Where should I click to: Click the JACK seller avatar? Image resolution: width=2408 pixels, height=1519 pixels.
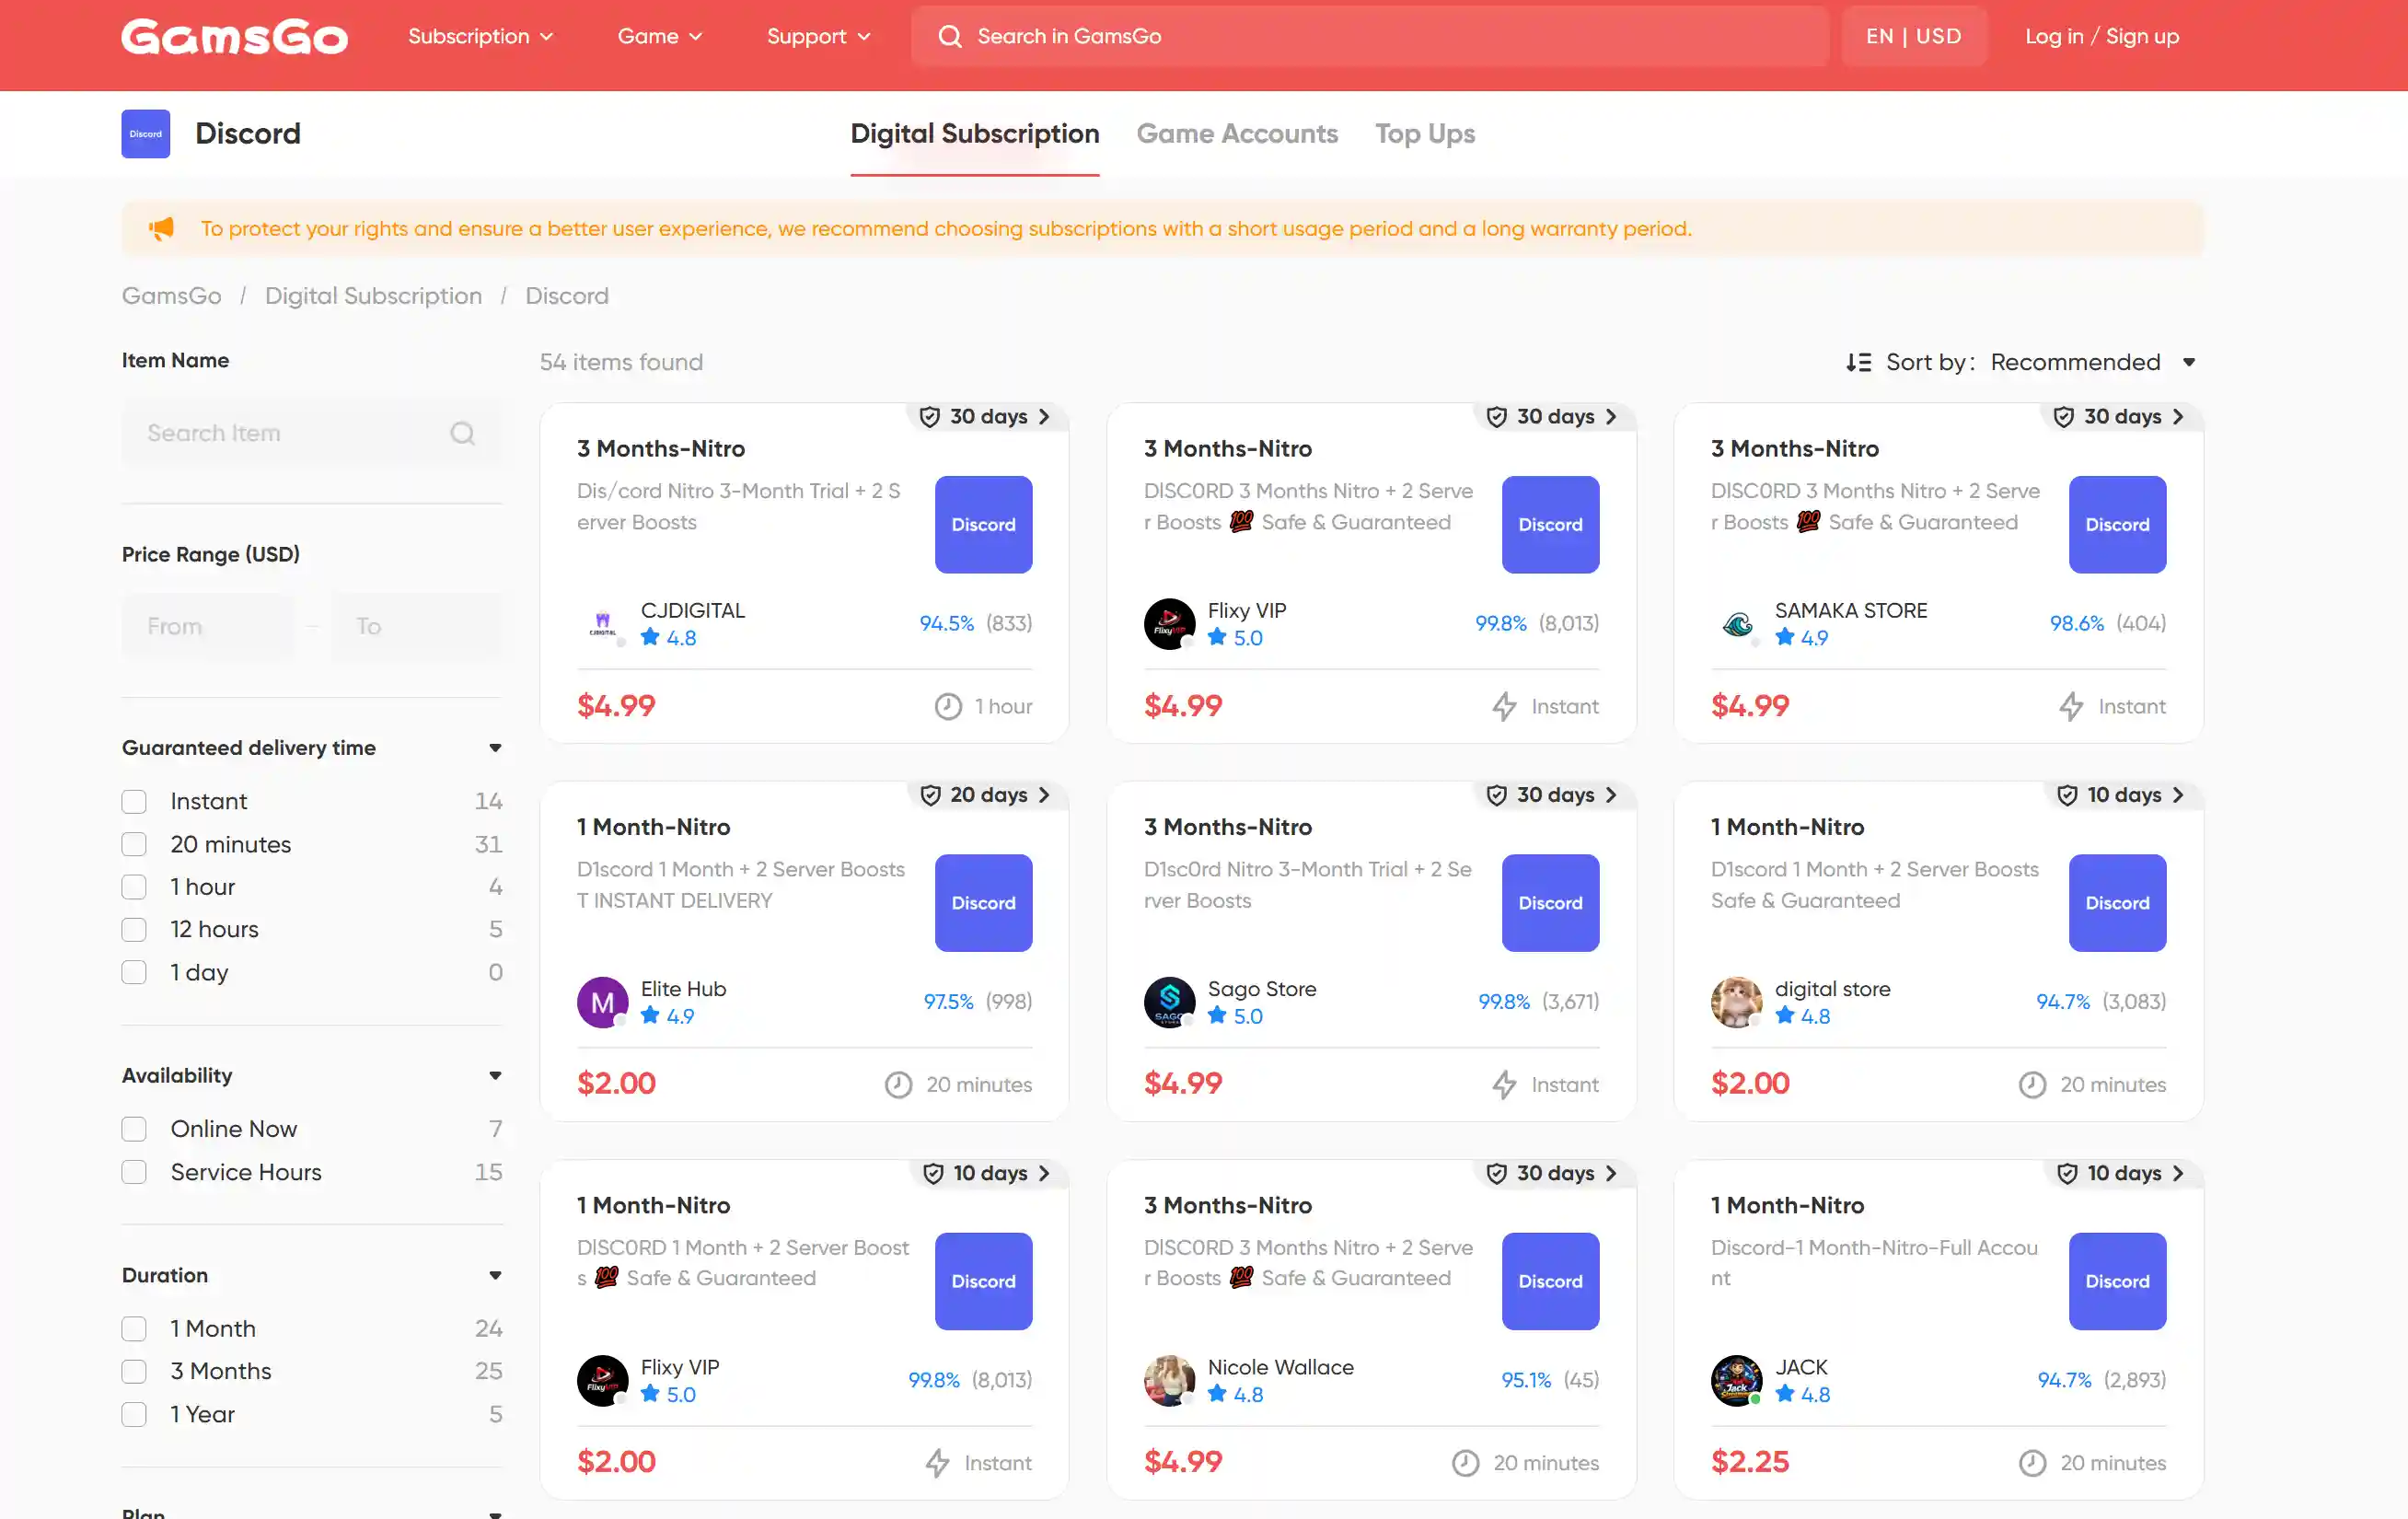click(x=1736, y=1380)
